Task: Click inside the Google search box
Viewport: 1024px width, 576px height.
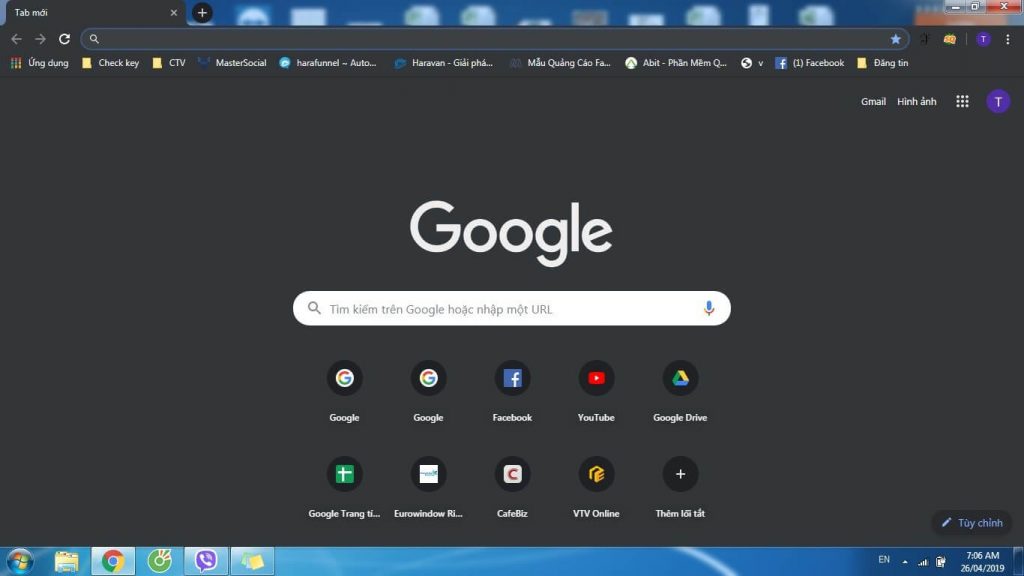Action: coord(500,308)
